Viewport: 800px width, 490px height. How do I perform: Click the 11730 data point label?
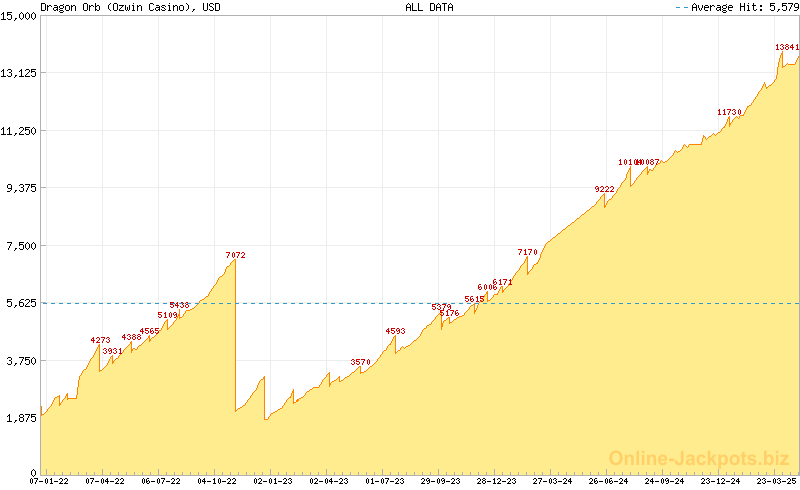click(729, 112)
